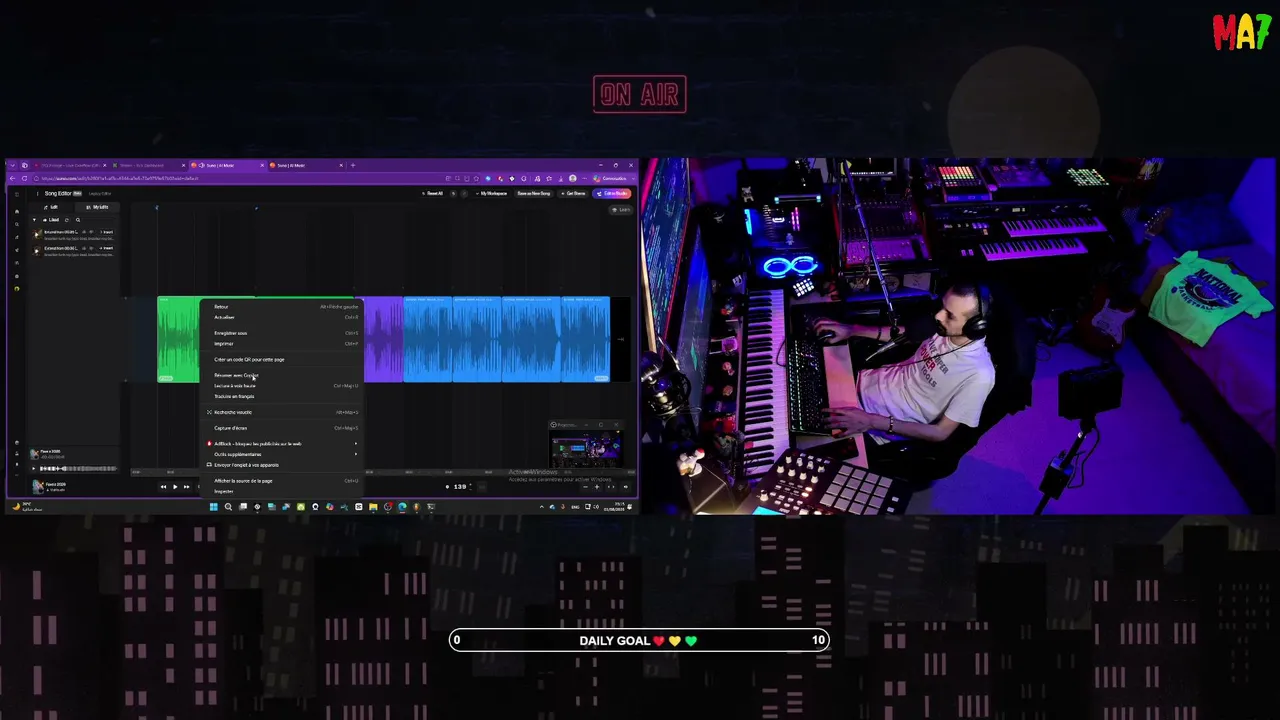Select the purple waveform clip

click(383, 339)
